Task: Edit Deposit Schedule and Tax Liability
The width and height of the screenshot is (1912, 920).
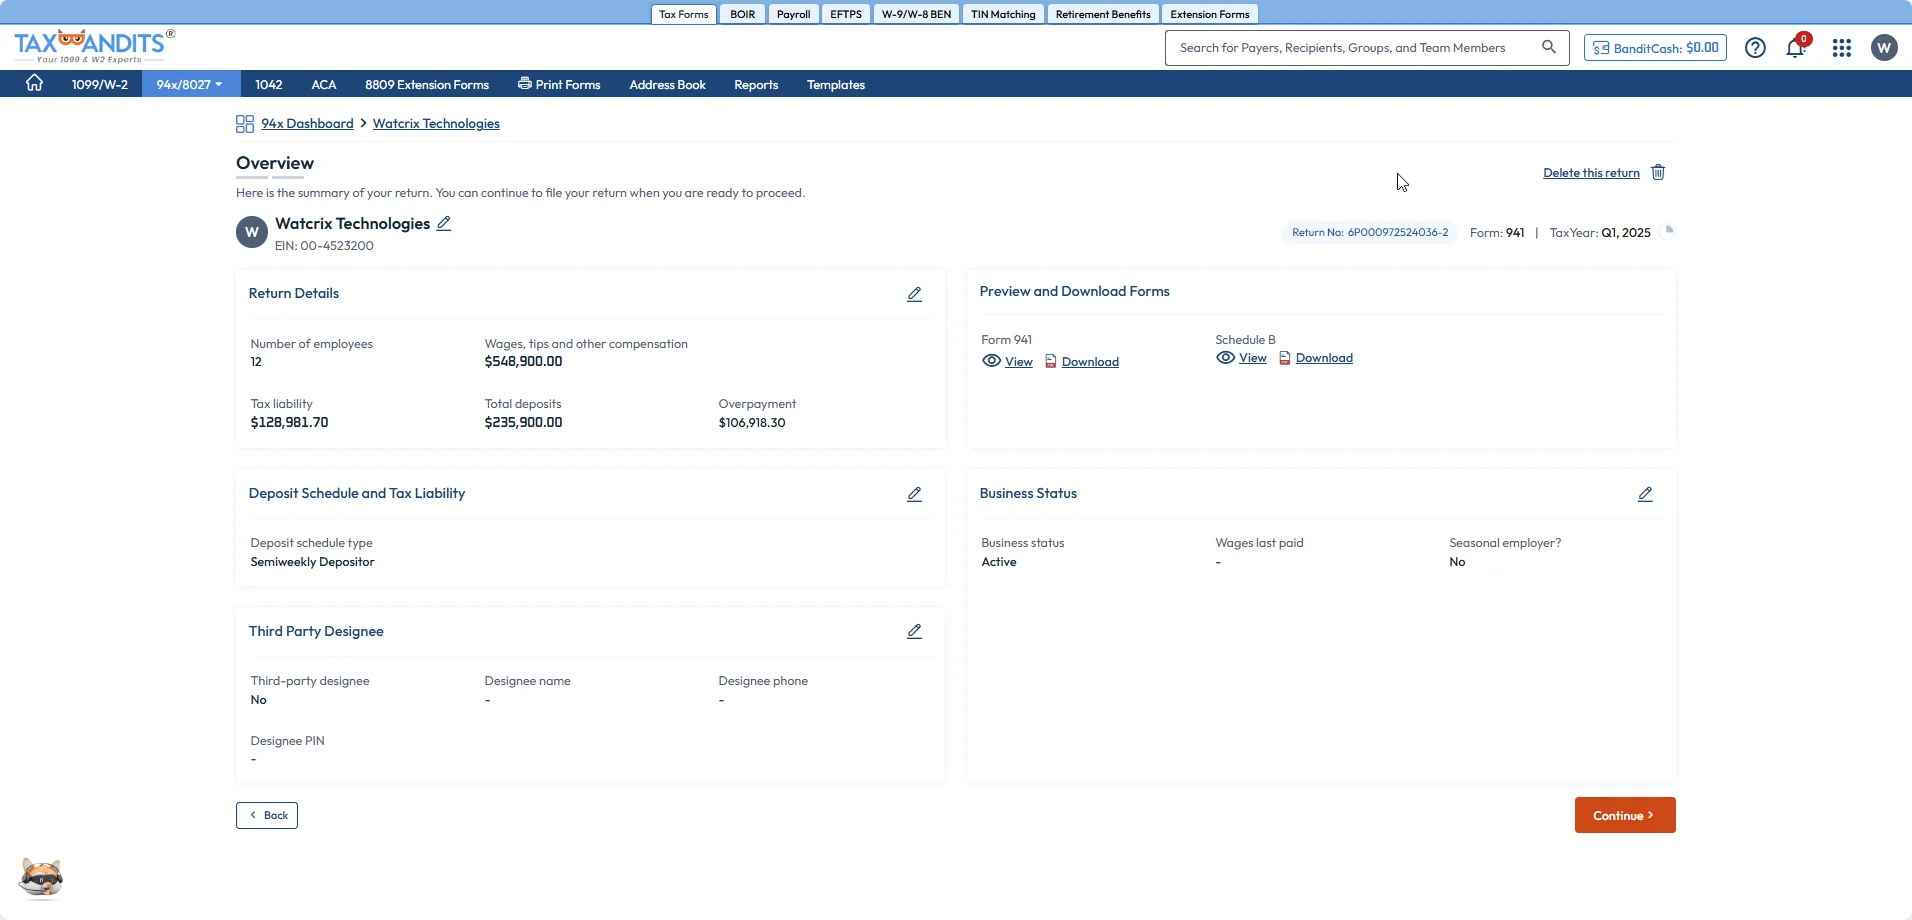Action: pyautogui.click(x=914, y=494)
